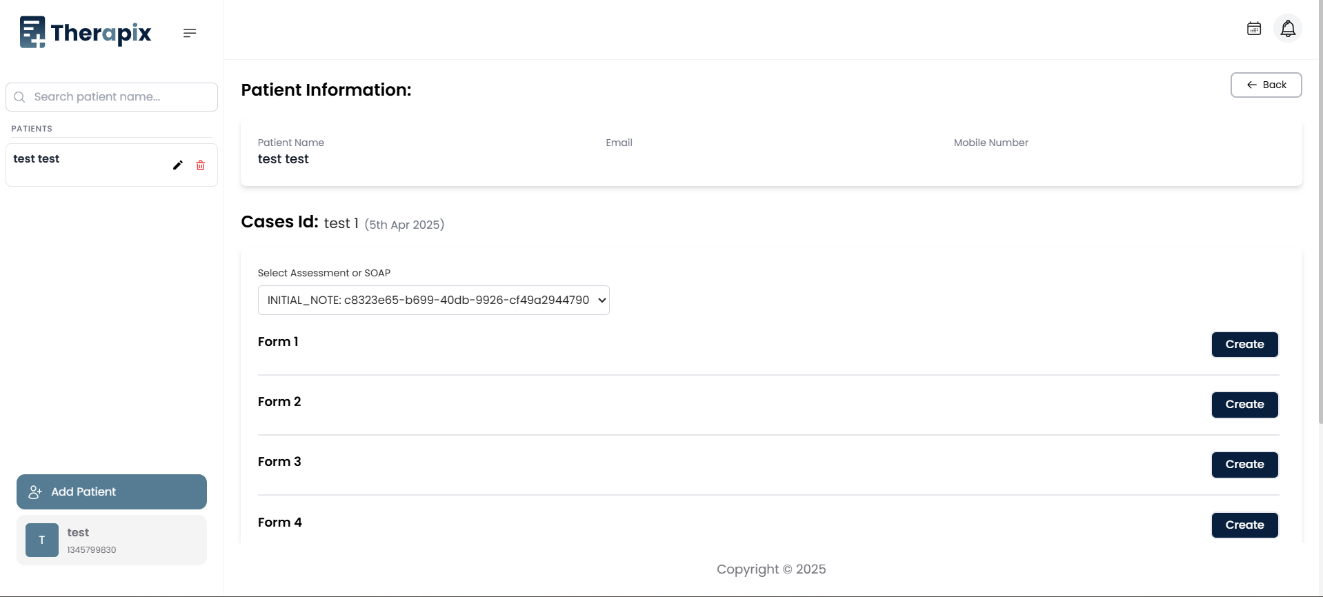Collapse sidebar with hamburger menu icon
The width and height of the screenshot is (1323, 597).
(190, 34)
